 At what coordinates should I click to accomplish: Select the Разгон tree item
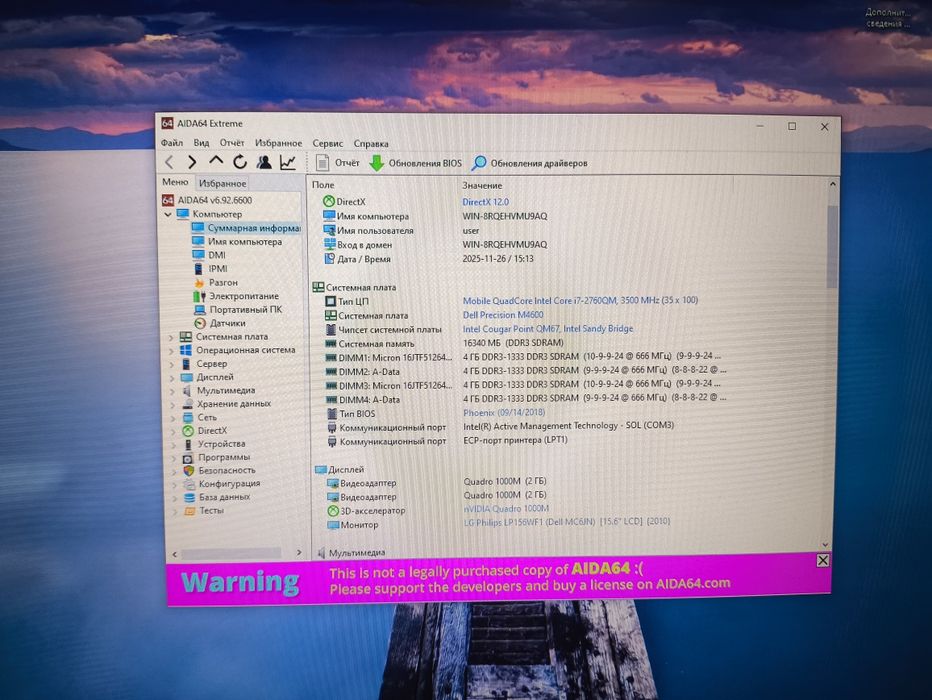216,282
